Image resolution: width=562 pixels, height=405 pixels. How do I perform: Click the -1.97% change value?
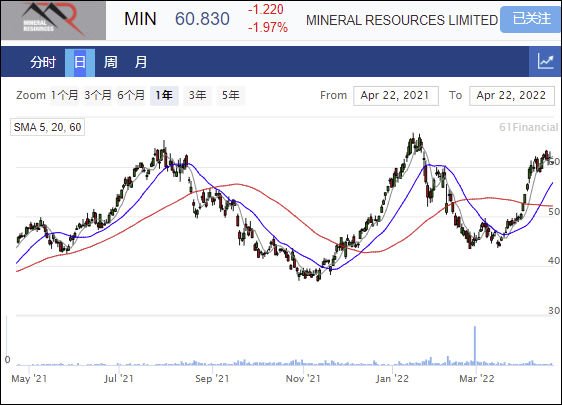(268, 28)
